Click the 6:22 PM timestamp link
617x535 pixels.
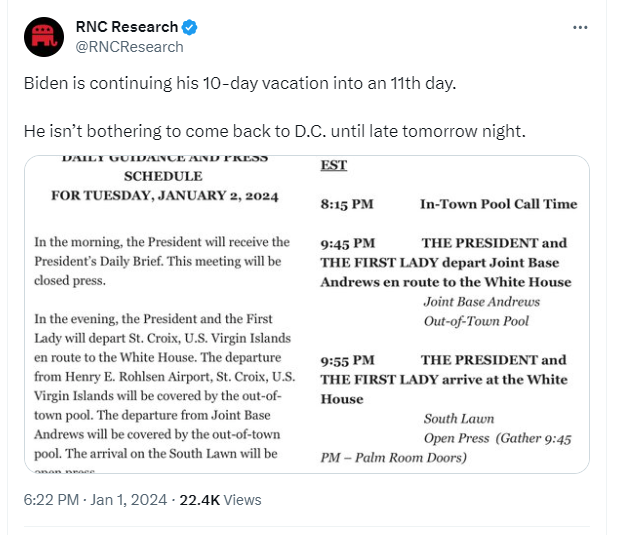[x=51, y=500]
